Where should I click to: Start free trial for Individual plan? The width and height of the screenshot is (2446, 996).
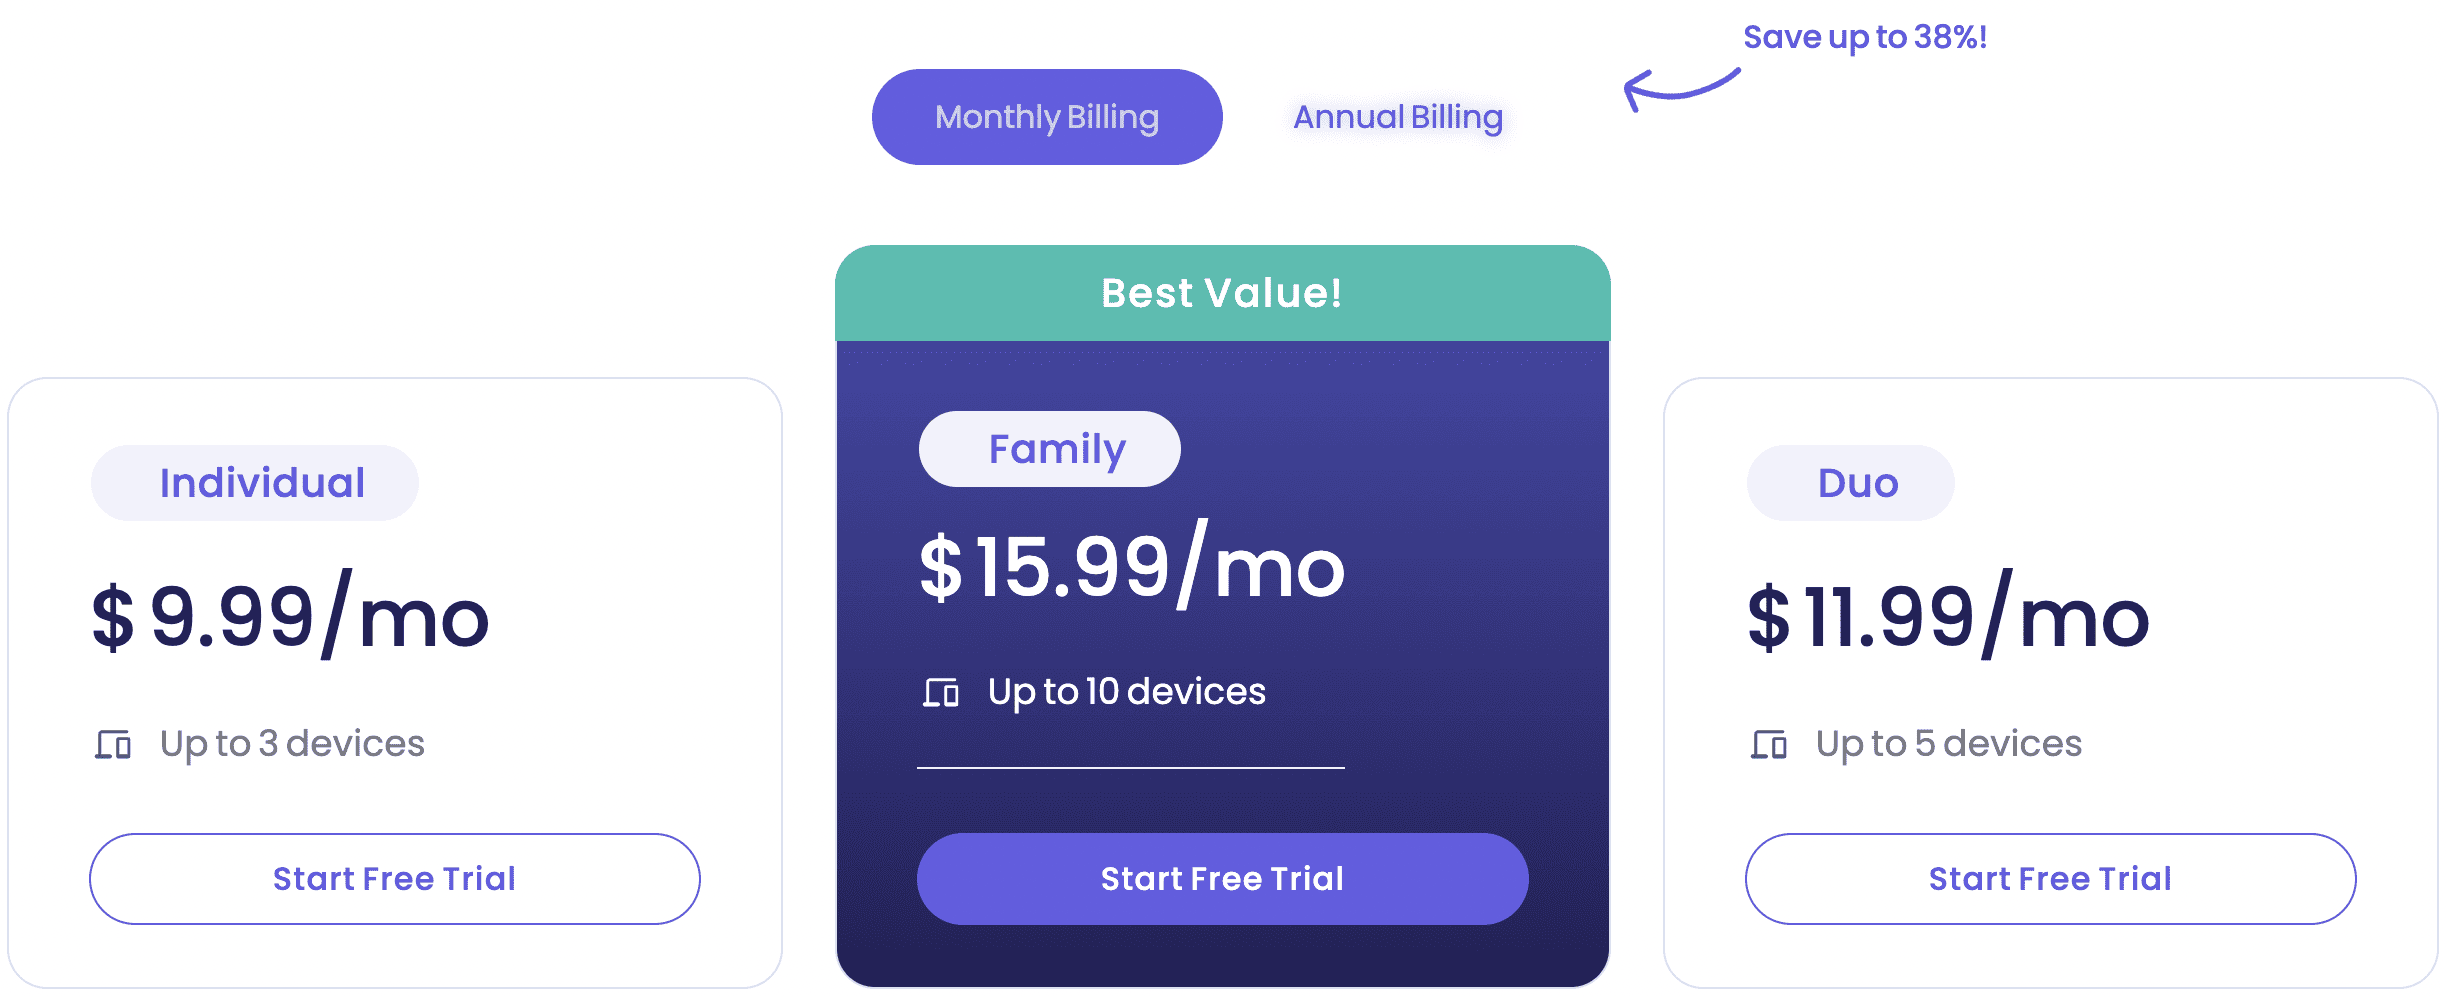pos(394,879)
